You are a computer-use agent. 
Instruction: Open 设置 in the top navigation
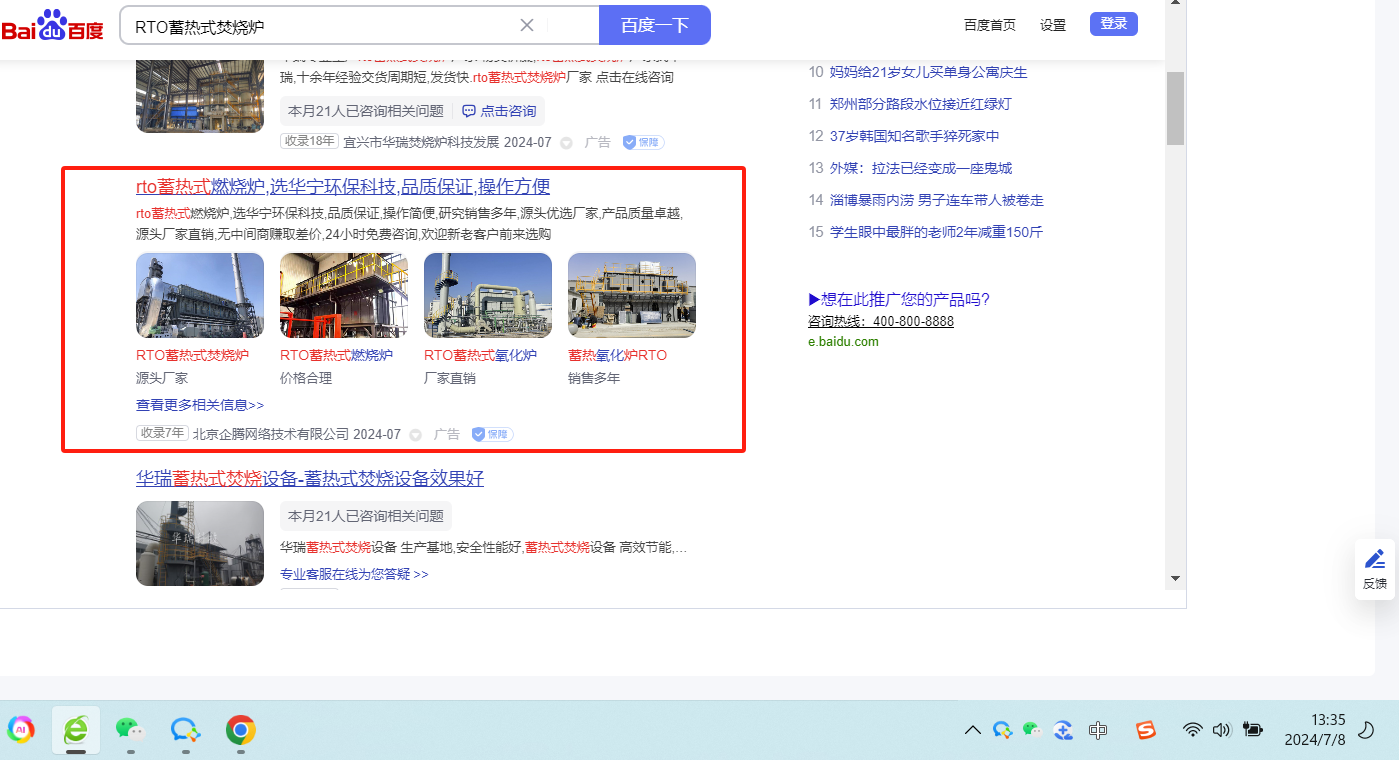click(1052, 25)
